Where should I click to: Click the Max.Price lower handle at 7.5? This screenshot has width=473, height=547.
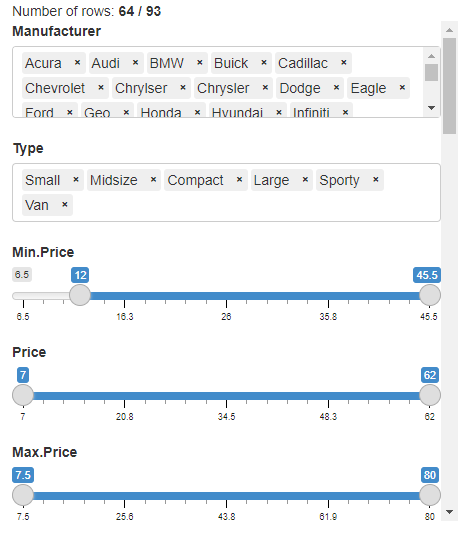(23, 495)
